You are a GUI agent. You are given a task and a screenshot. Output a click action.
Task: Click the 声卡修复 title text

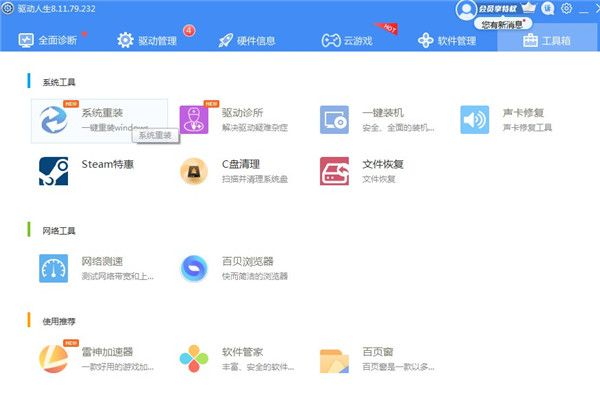tap(523, 113)
